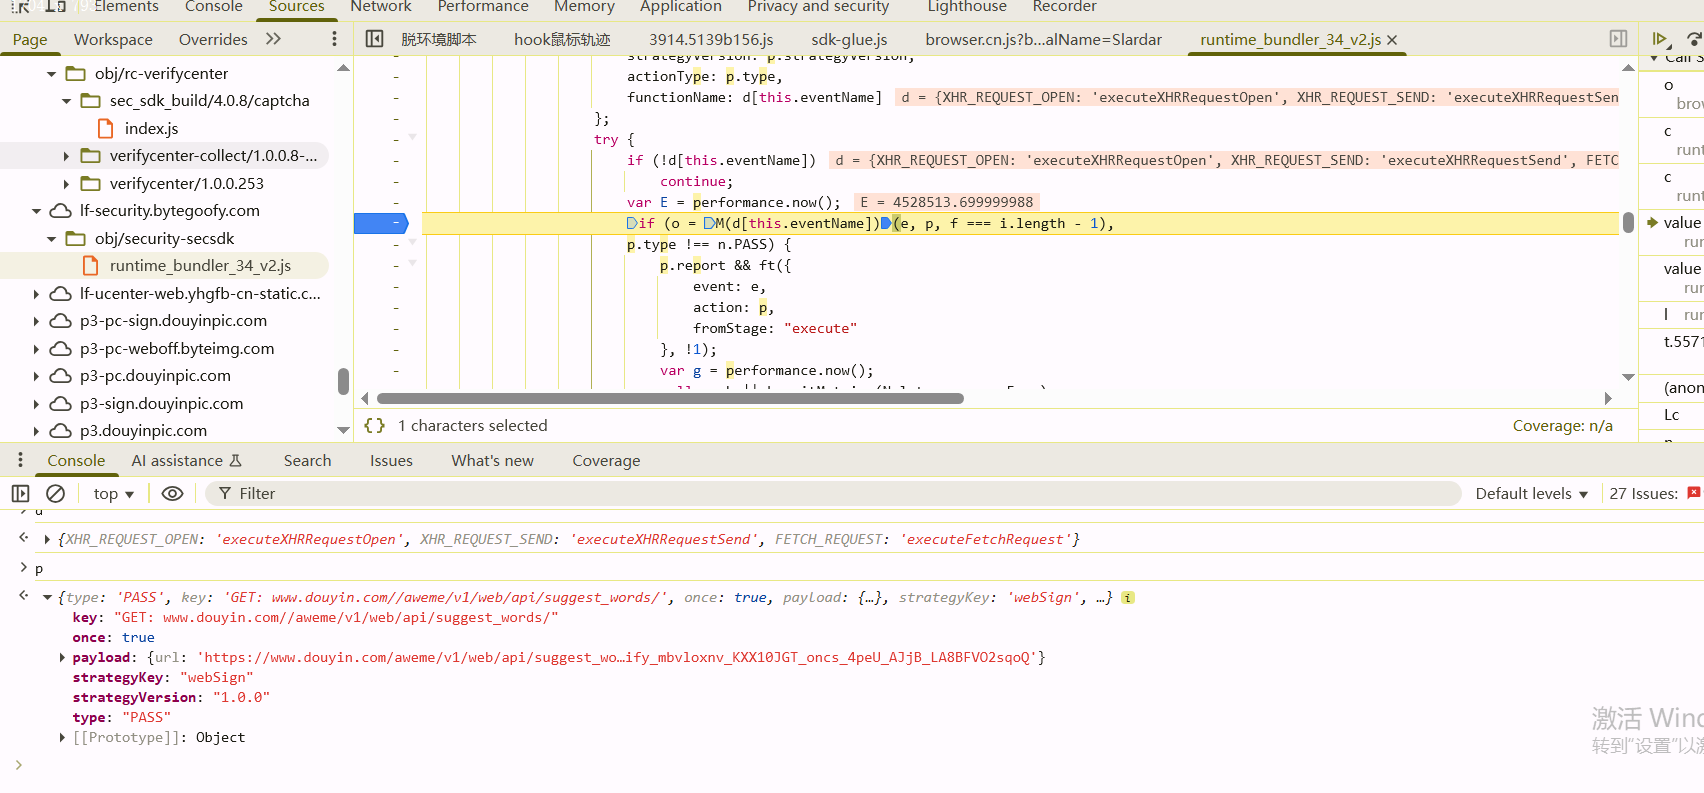This screenshot has height=793, width=1704.
Task: Hide the navigator pane icon
Action: click(x=375, y=39)
